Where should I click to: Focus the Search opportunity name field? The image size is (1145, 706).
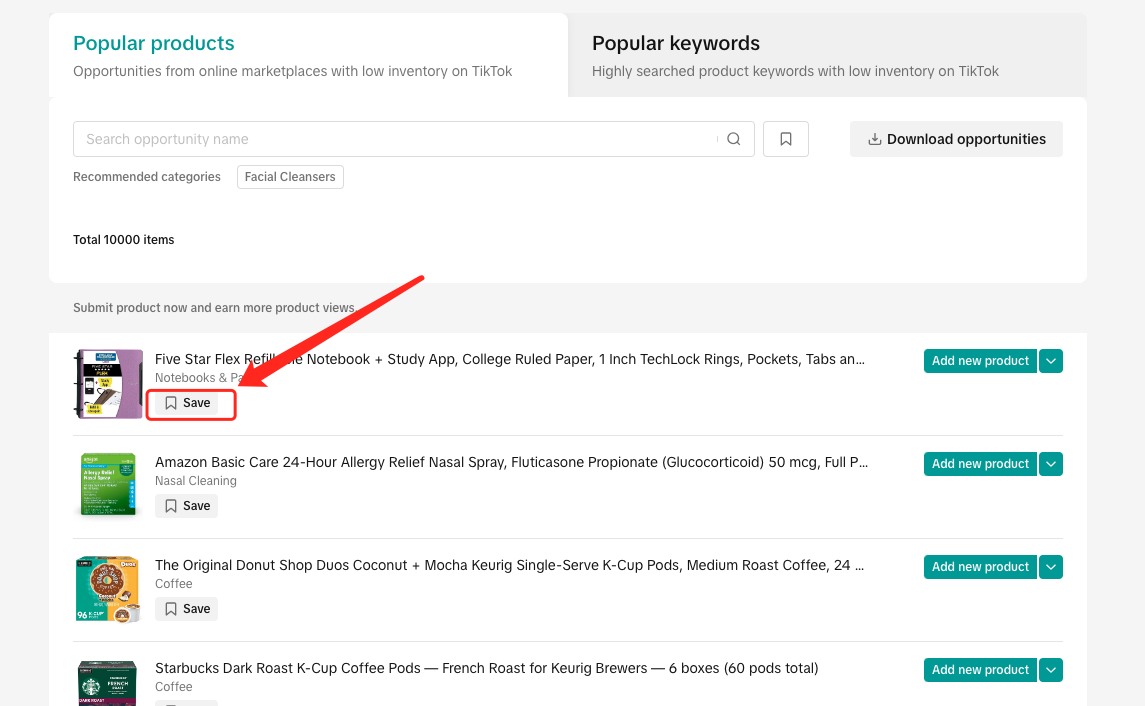[395, 139]
